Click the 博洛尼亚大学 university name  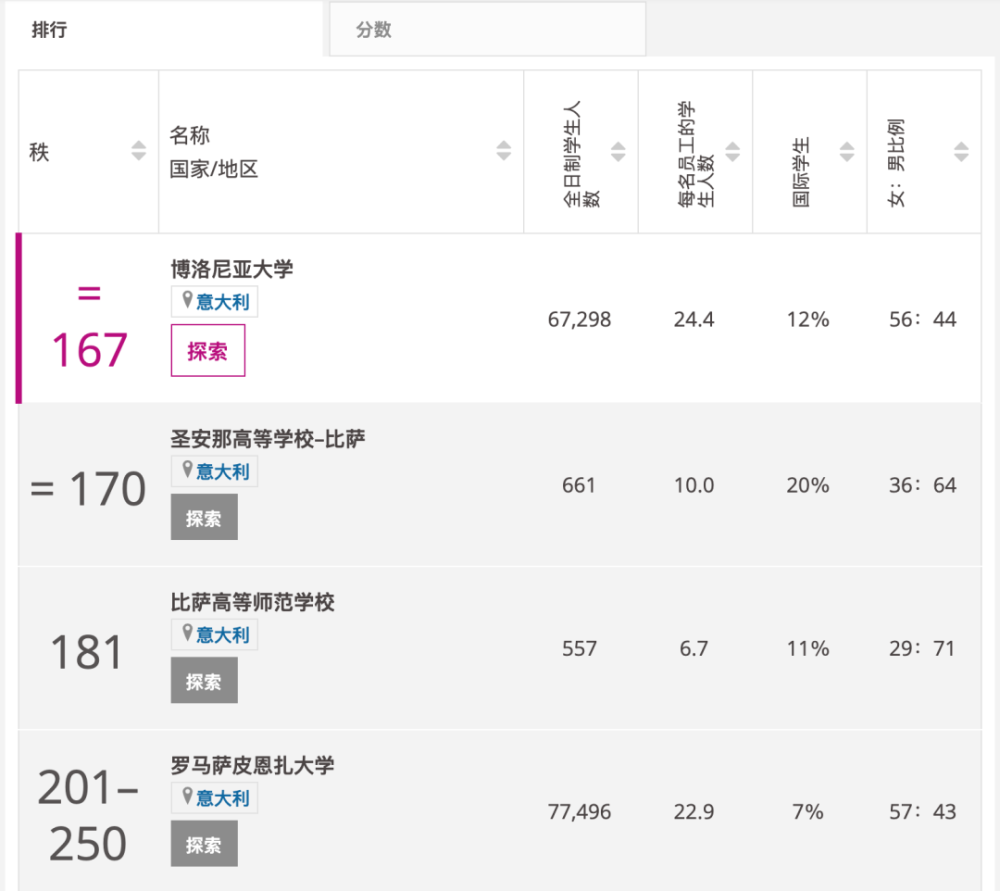click(232, 269)
